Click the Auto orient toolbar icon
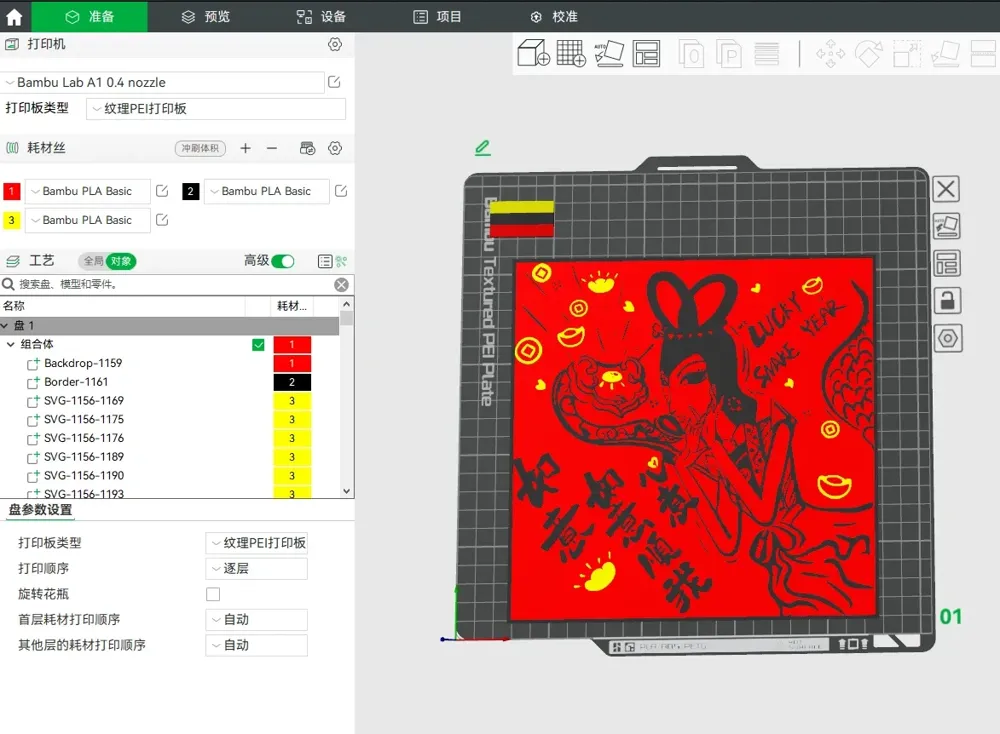1000x734 pixels. pyautogui.click(x=609, y=54)
